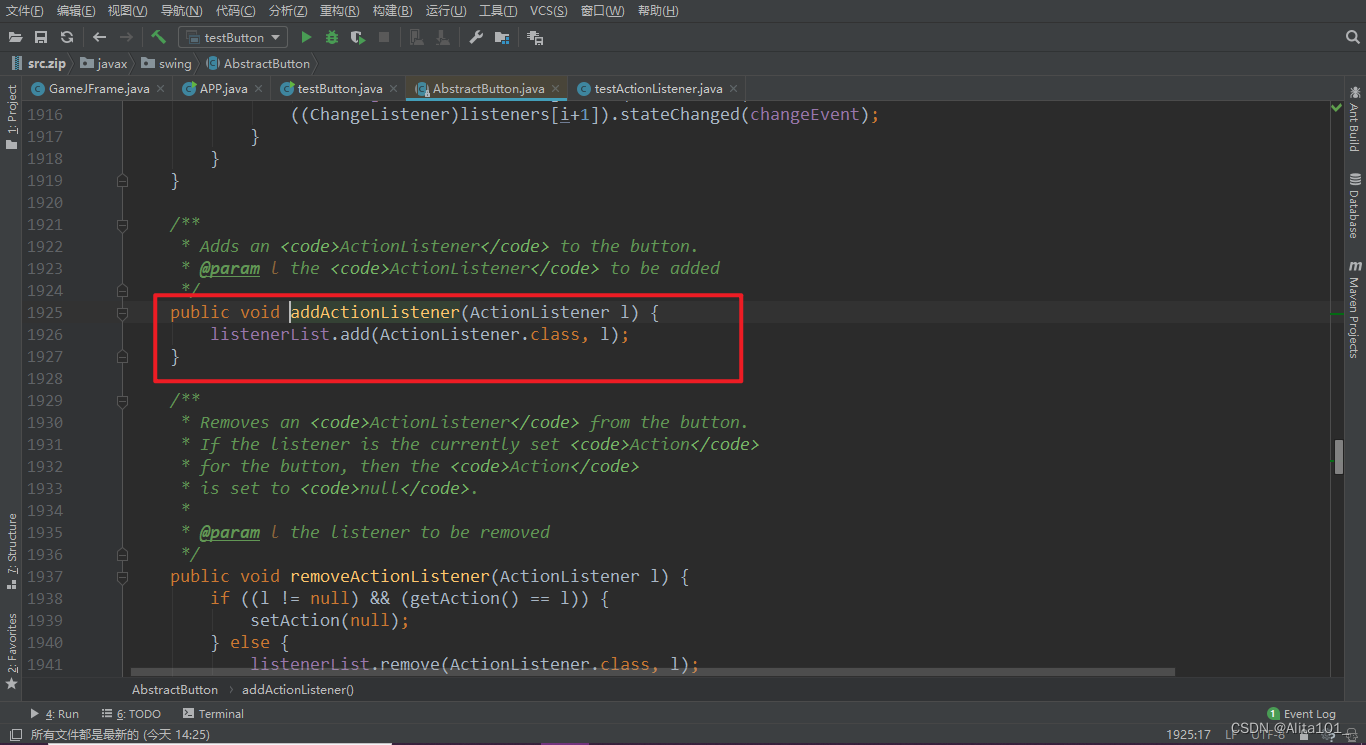Click AbstractButton in the navigation bar

tap(258, 63)
